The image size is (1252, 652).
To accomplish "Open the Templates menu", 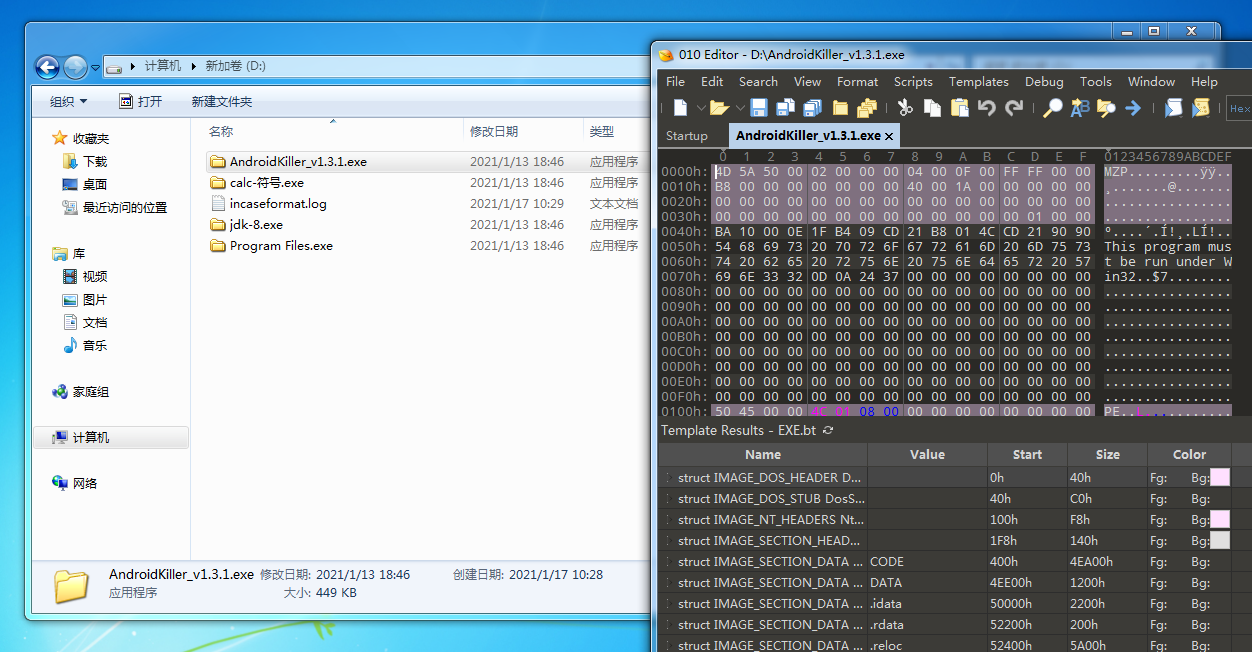I will [979, 82].
